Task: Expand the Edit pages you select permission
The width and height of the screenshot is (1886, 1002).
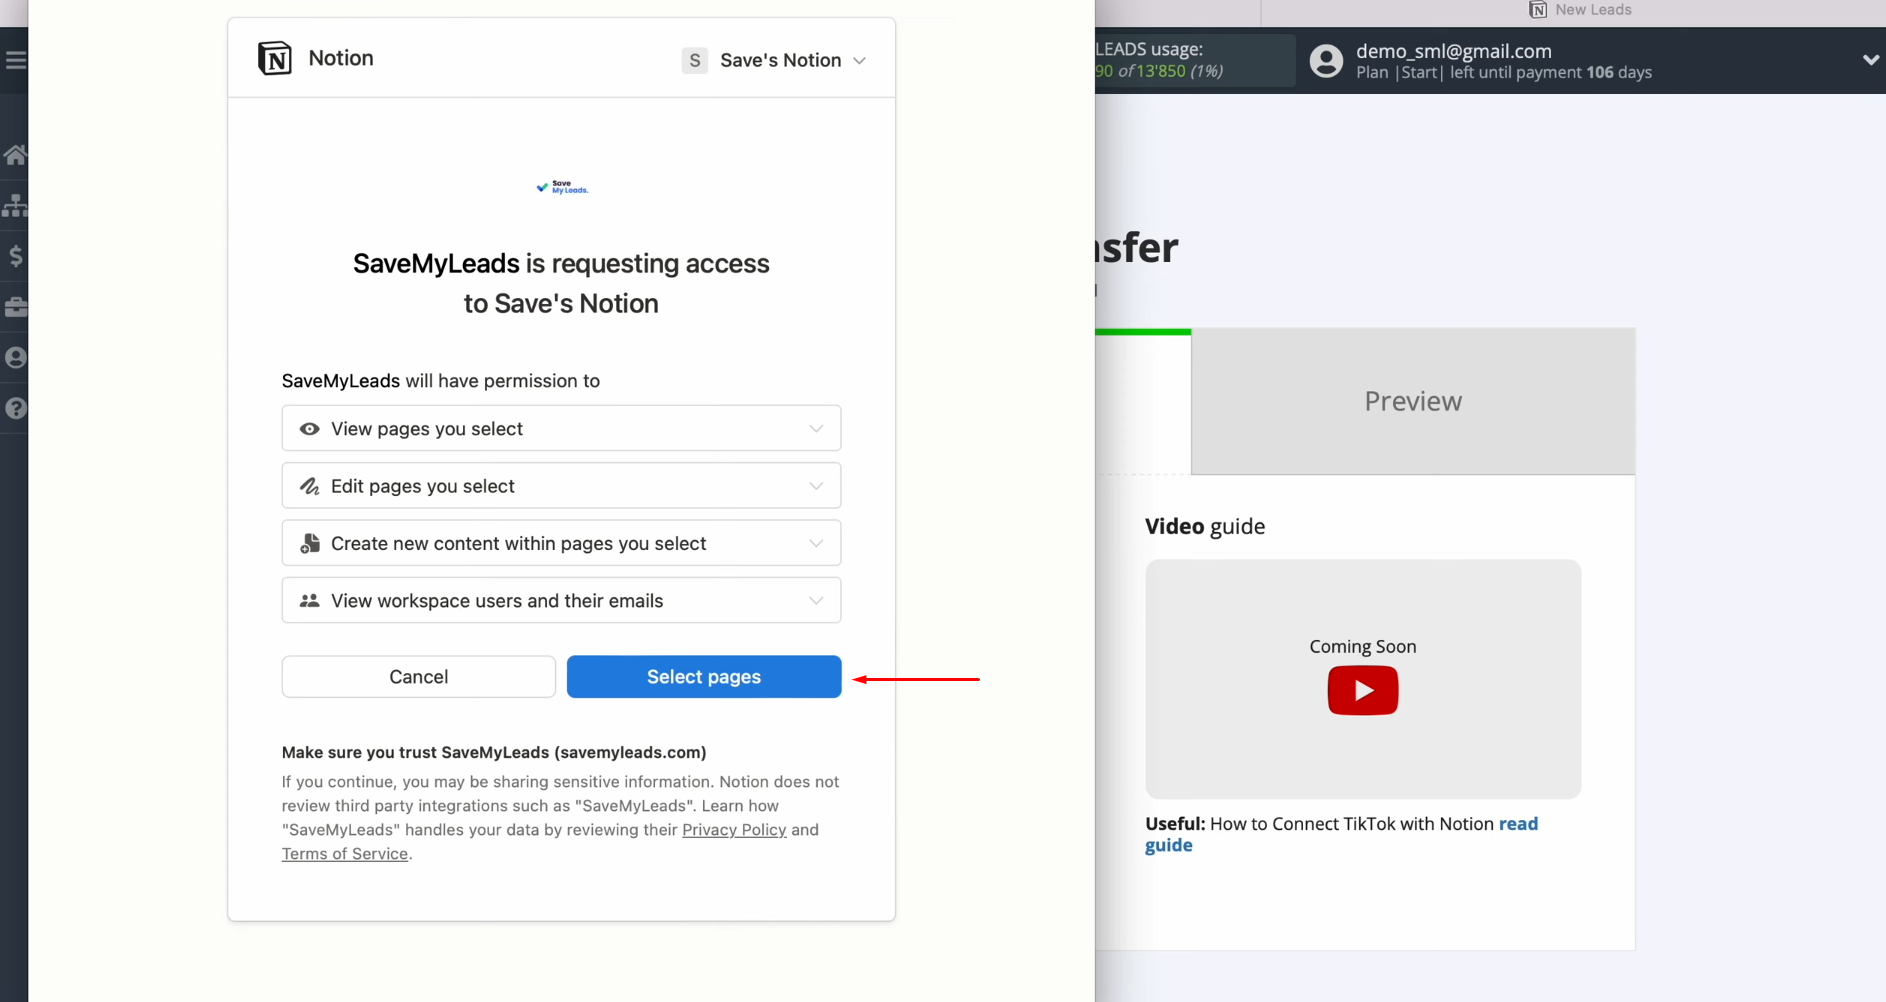Action: point(561,486)
